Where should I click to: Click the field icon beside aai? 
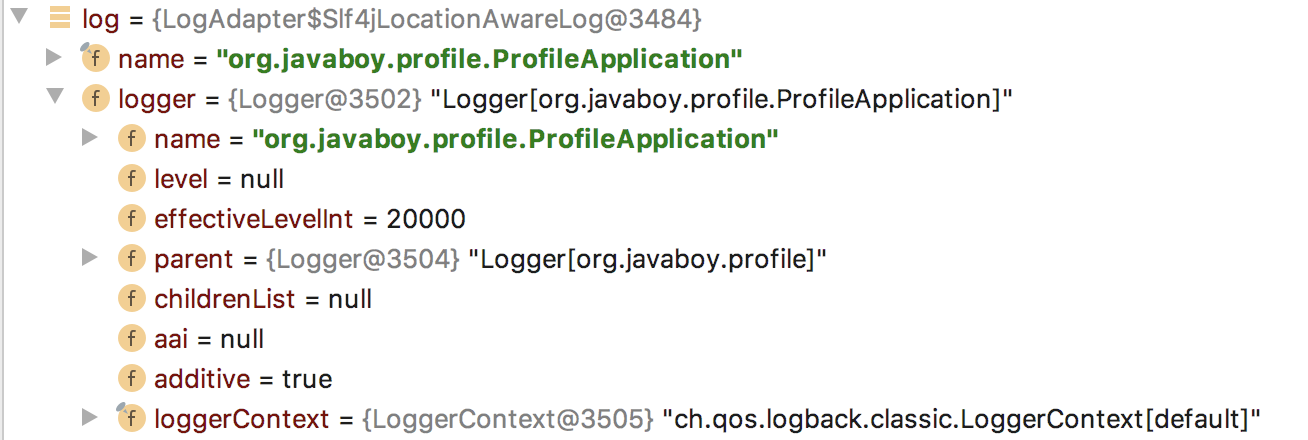[x=131, y=339]
